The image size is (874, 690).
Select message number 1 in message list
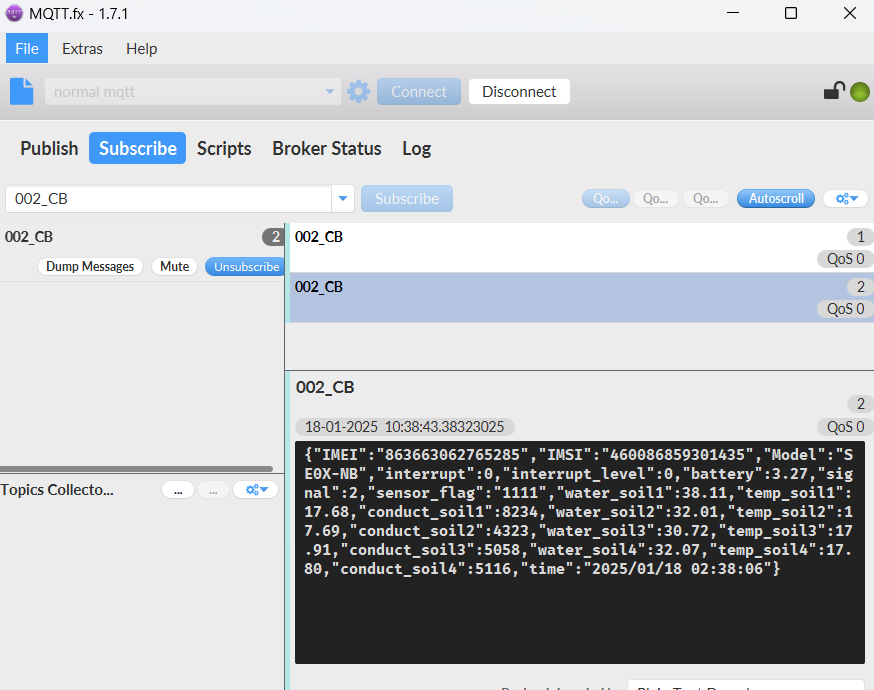coord(580,248)
